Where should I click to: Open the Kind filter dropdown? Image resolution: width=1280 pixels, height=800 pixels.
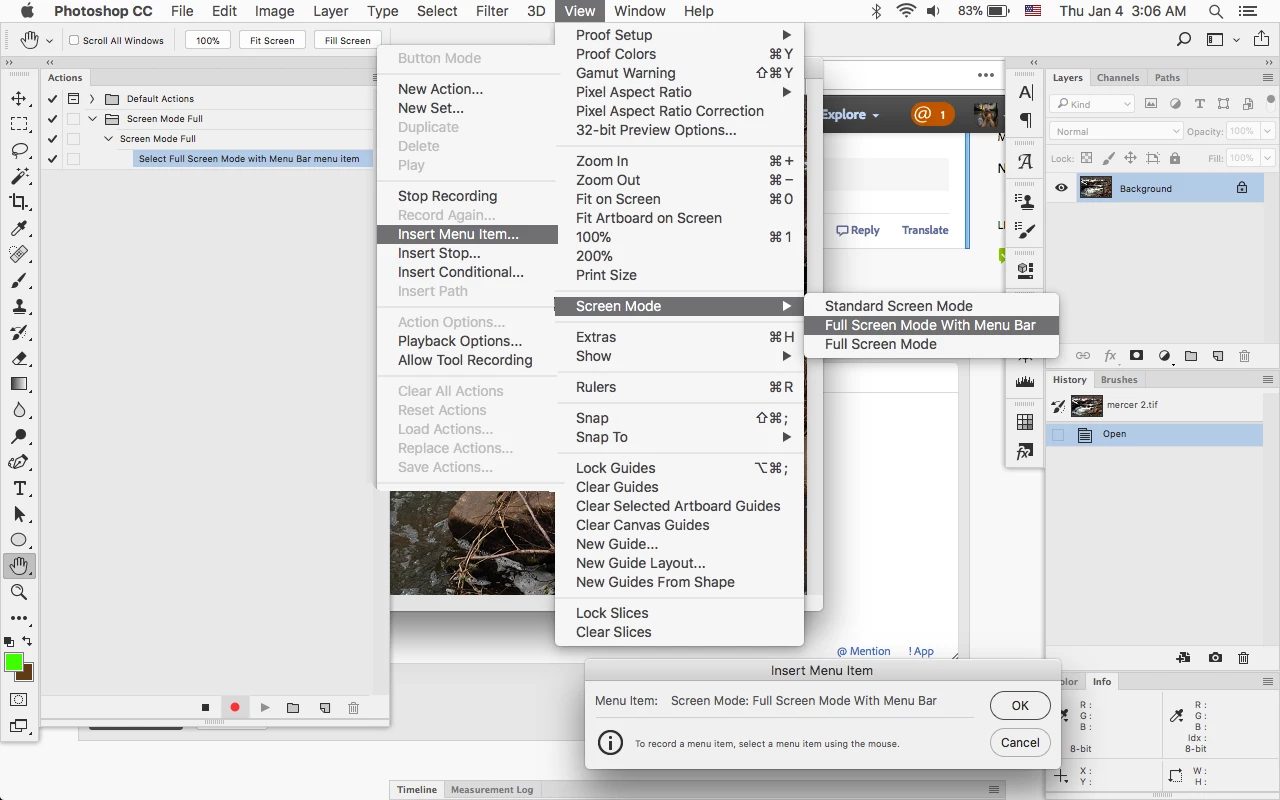tap(1092, 103)
